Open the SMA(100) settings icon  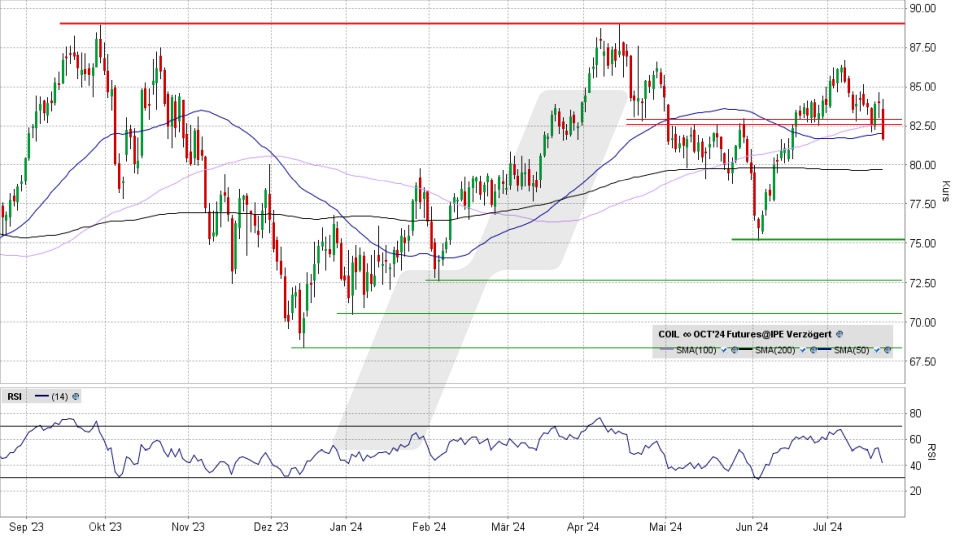tap(735, 350)
